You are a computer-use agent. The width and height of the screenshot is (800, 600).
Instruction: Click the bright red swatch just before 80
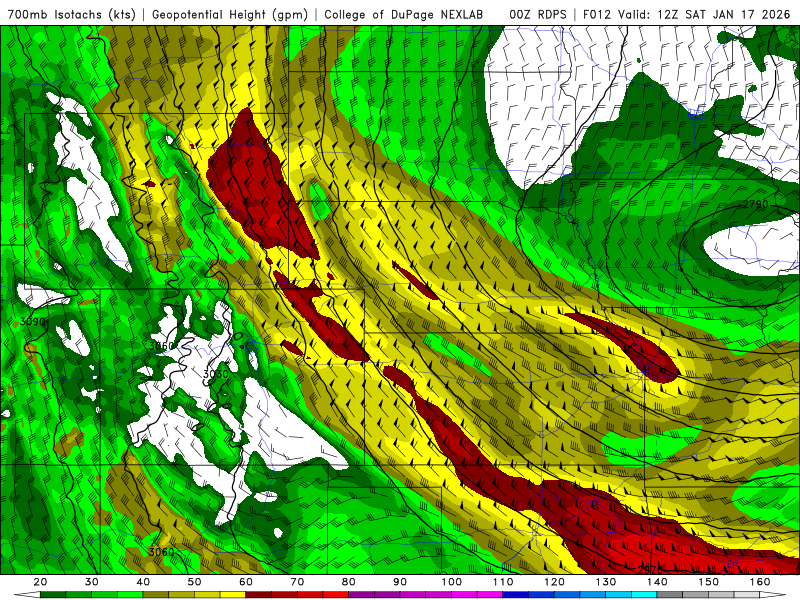point(336,595)
